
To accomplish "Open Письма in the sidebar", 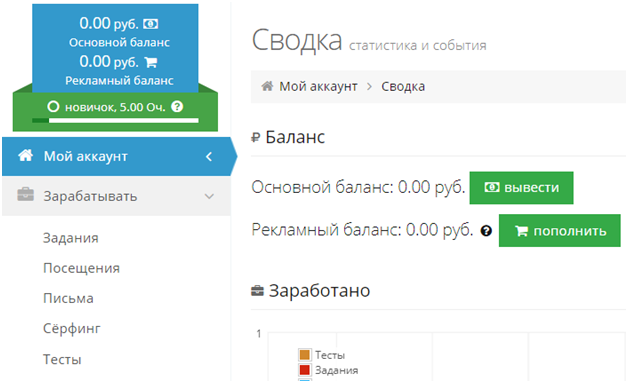I will click(x=68, y=298).
